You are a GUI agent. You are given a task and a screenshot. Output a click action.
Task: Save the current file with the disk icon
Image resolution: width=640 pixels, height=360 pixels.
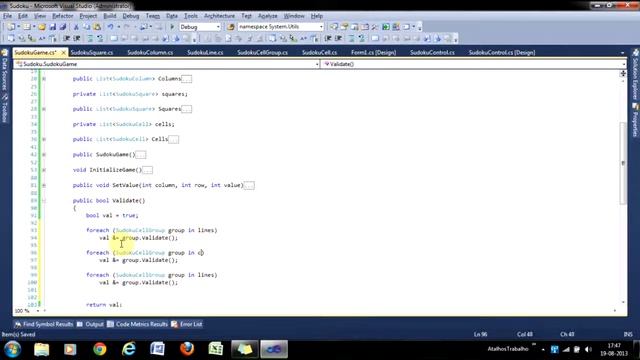53,27
